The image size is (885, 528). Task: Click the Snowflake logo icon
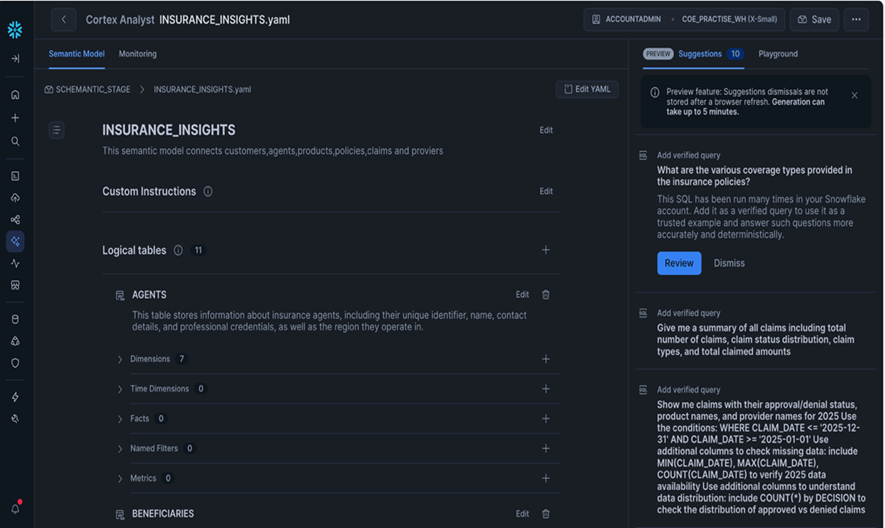15,30
